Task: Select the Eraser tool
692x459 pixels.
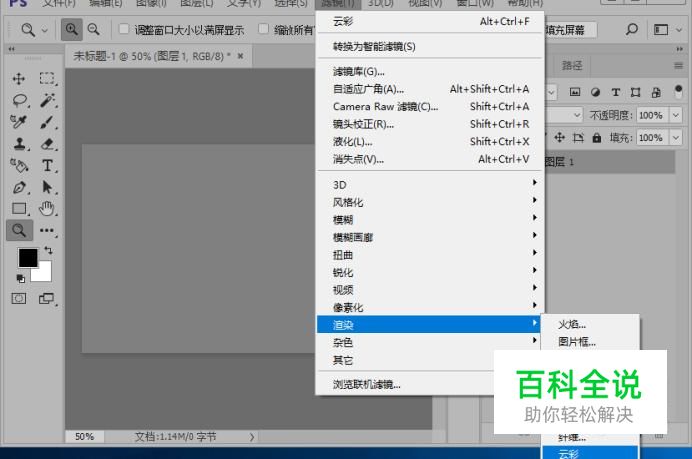Action: (47, 144)
